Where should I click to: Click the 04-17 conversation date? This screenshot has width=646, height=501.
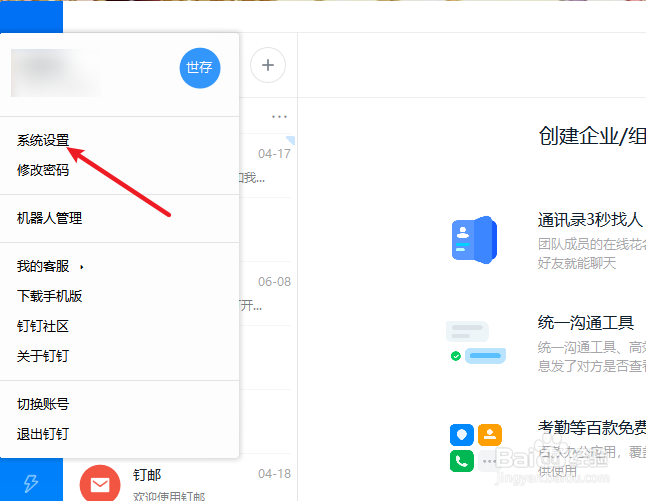click(274, 154)
